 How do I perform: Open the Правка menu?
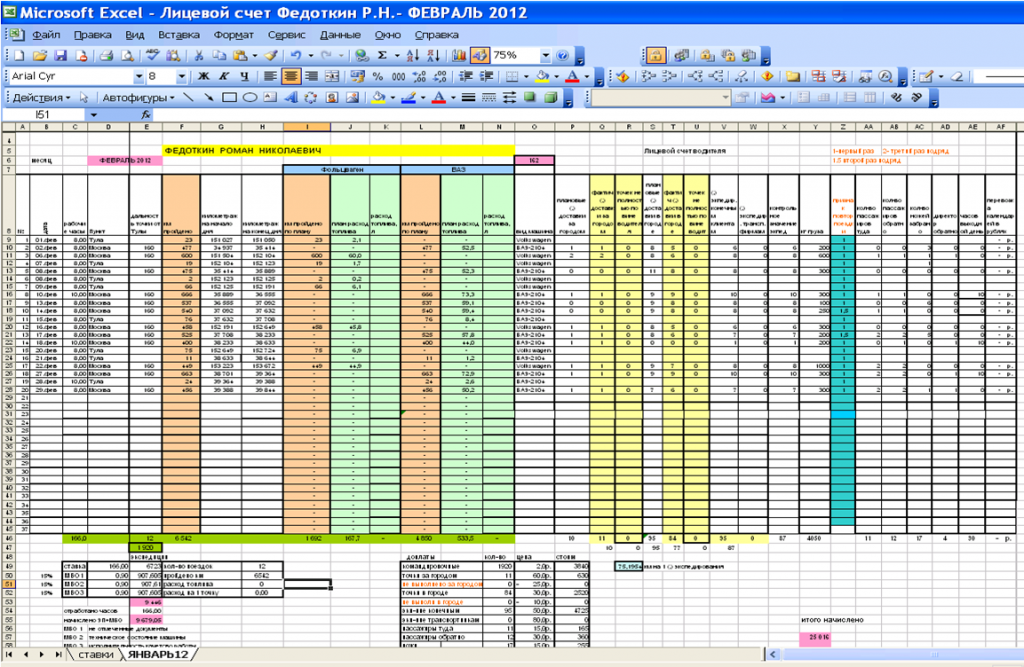tap(92, 35)
